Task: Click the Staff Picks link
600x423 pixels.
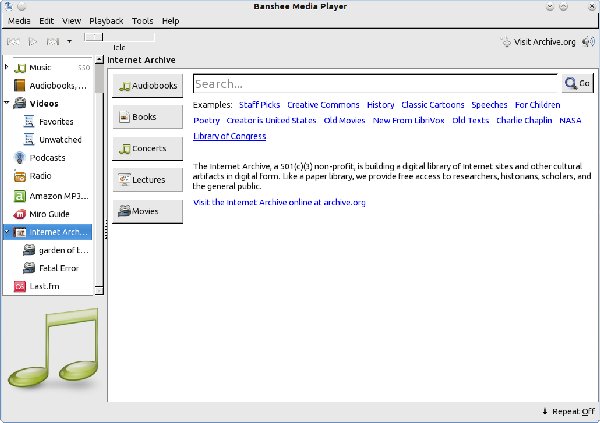Action: point(259,105)
